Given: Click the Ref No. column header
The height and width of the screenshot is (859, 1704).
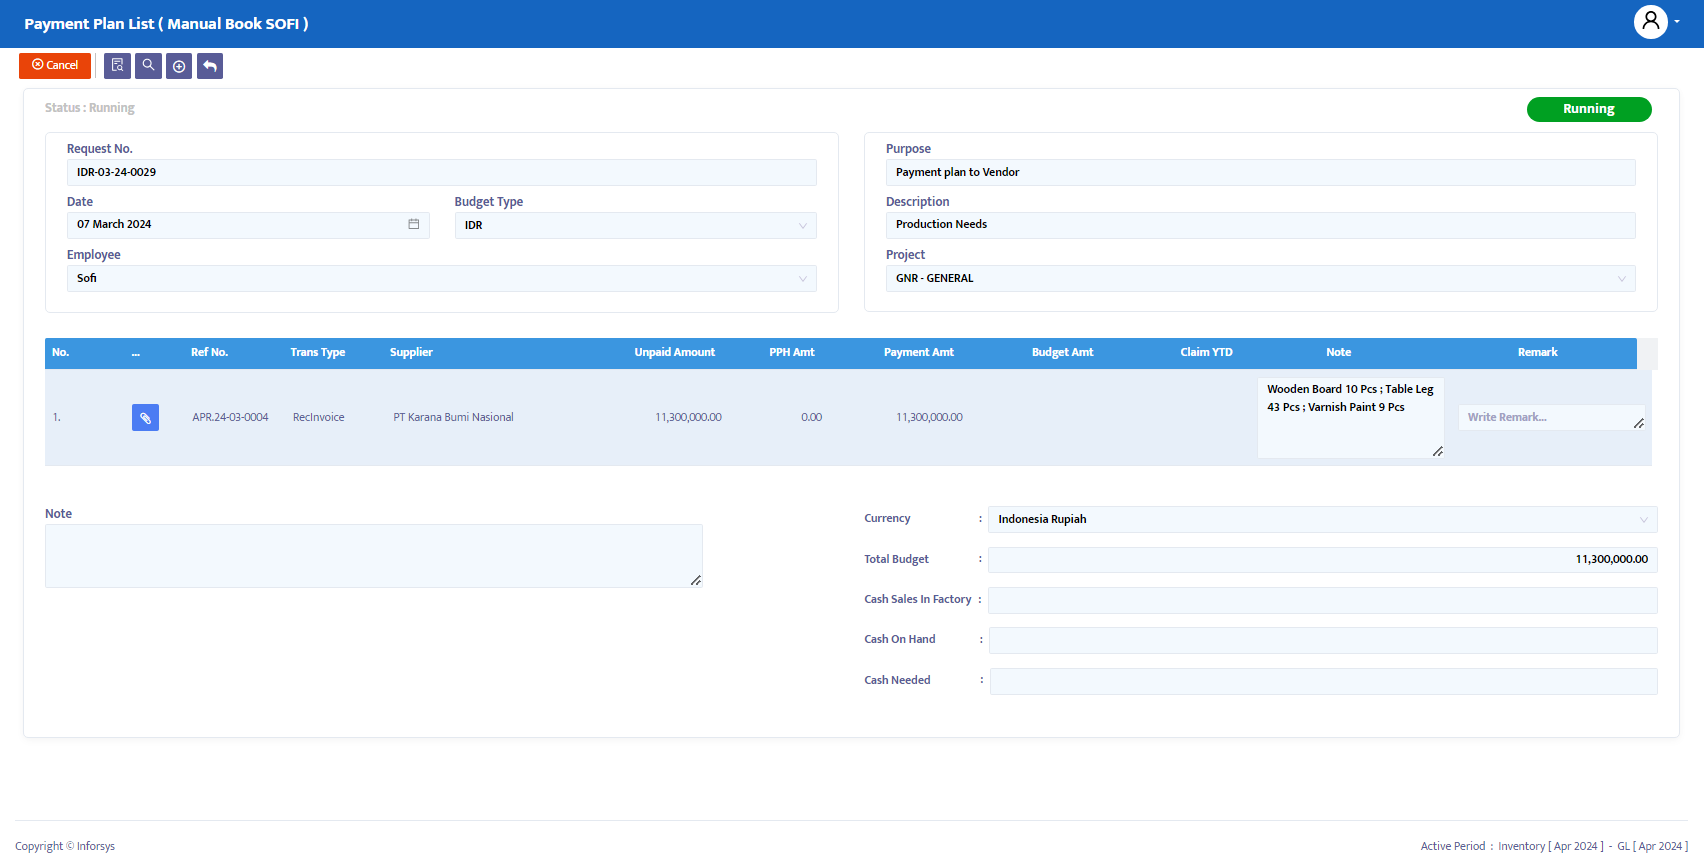Looking at the screenshot, I should pos(209,352).
